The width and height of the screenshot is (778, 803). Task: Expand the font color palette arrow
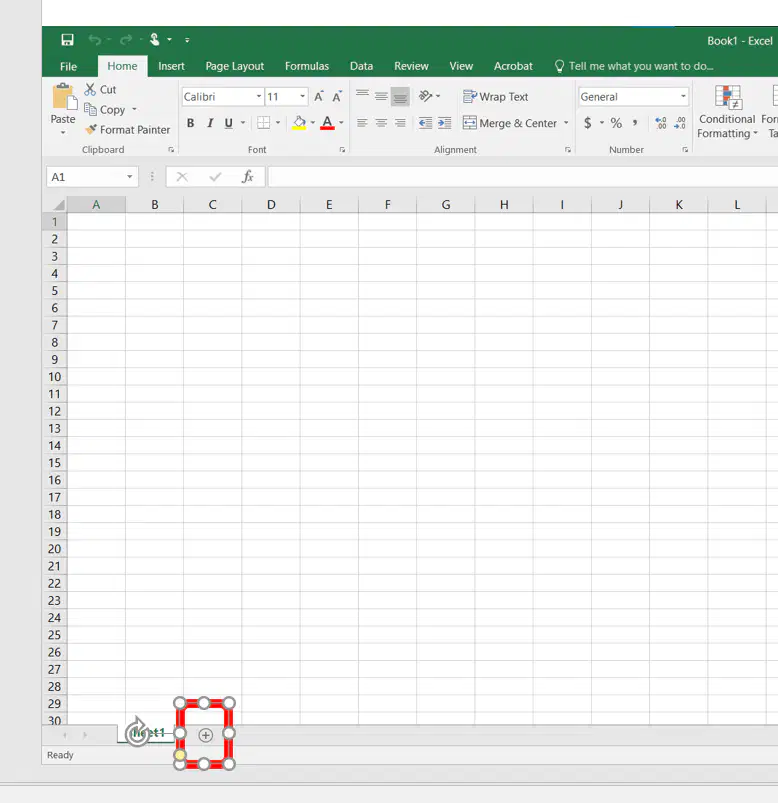point(341,123)
